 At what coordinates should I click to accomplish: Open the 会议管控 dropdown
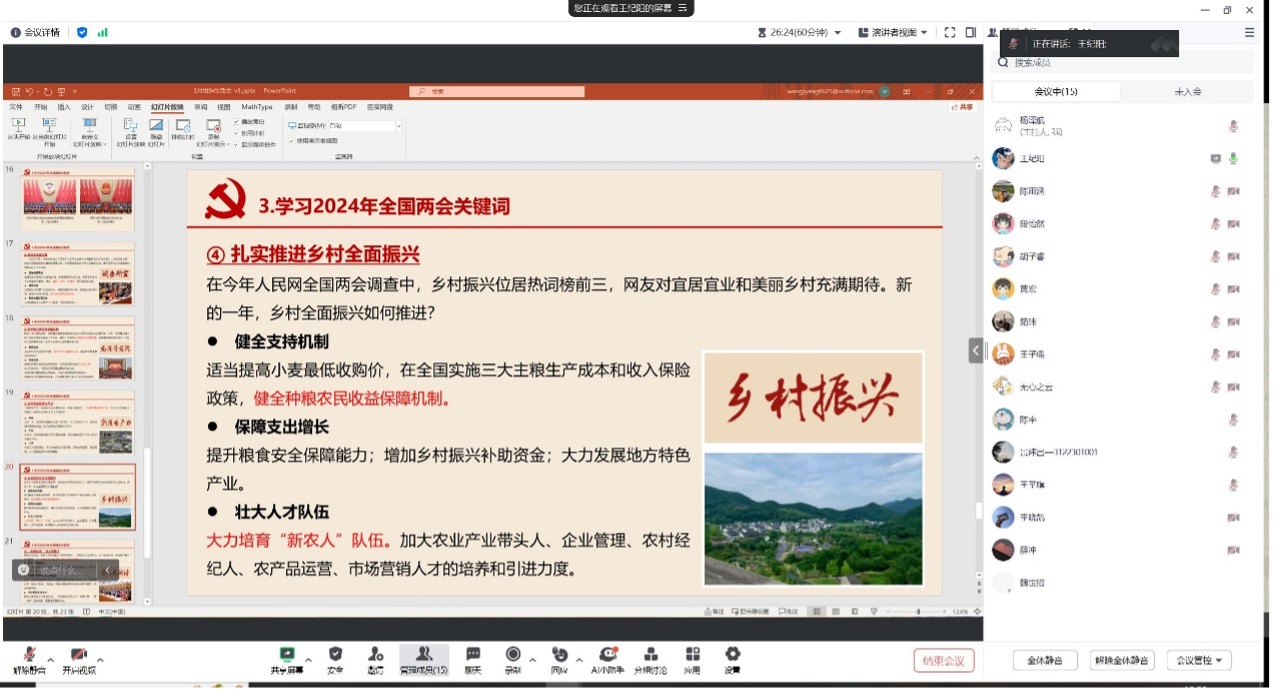(x=1202, y=661)
